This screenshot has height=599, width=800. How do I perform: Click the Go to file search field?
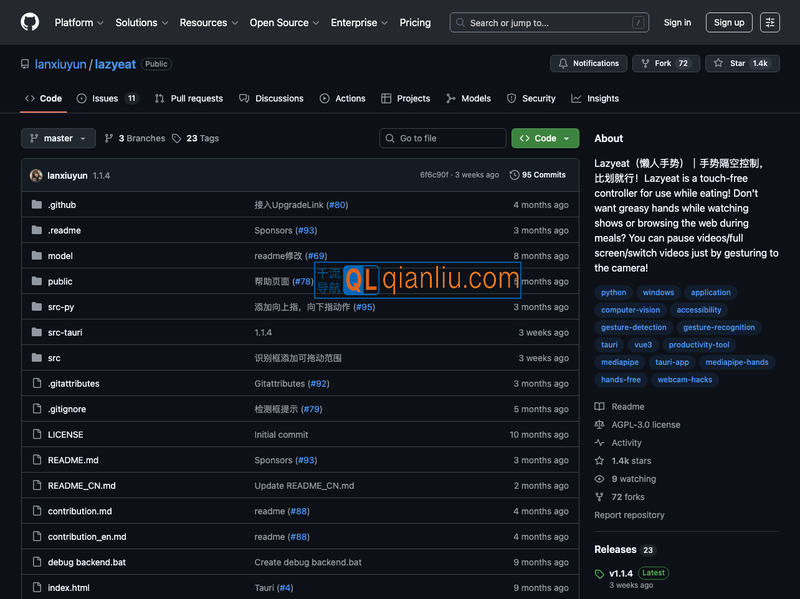pyautogui.click(x=444, y=138)
